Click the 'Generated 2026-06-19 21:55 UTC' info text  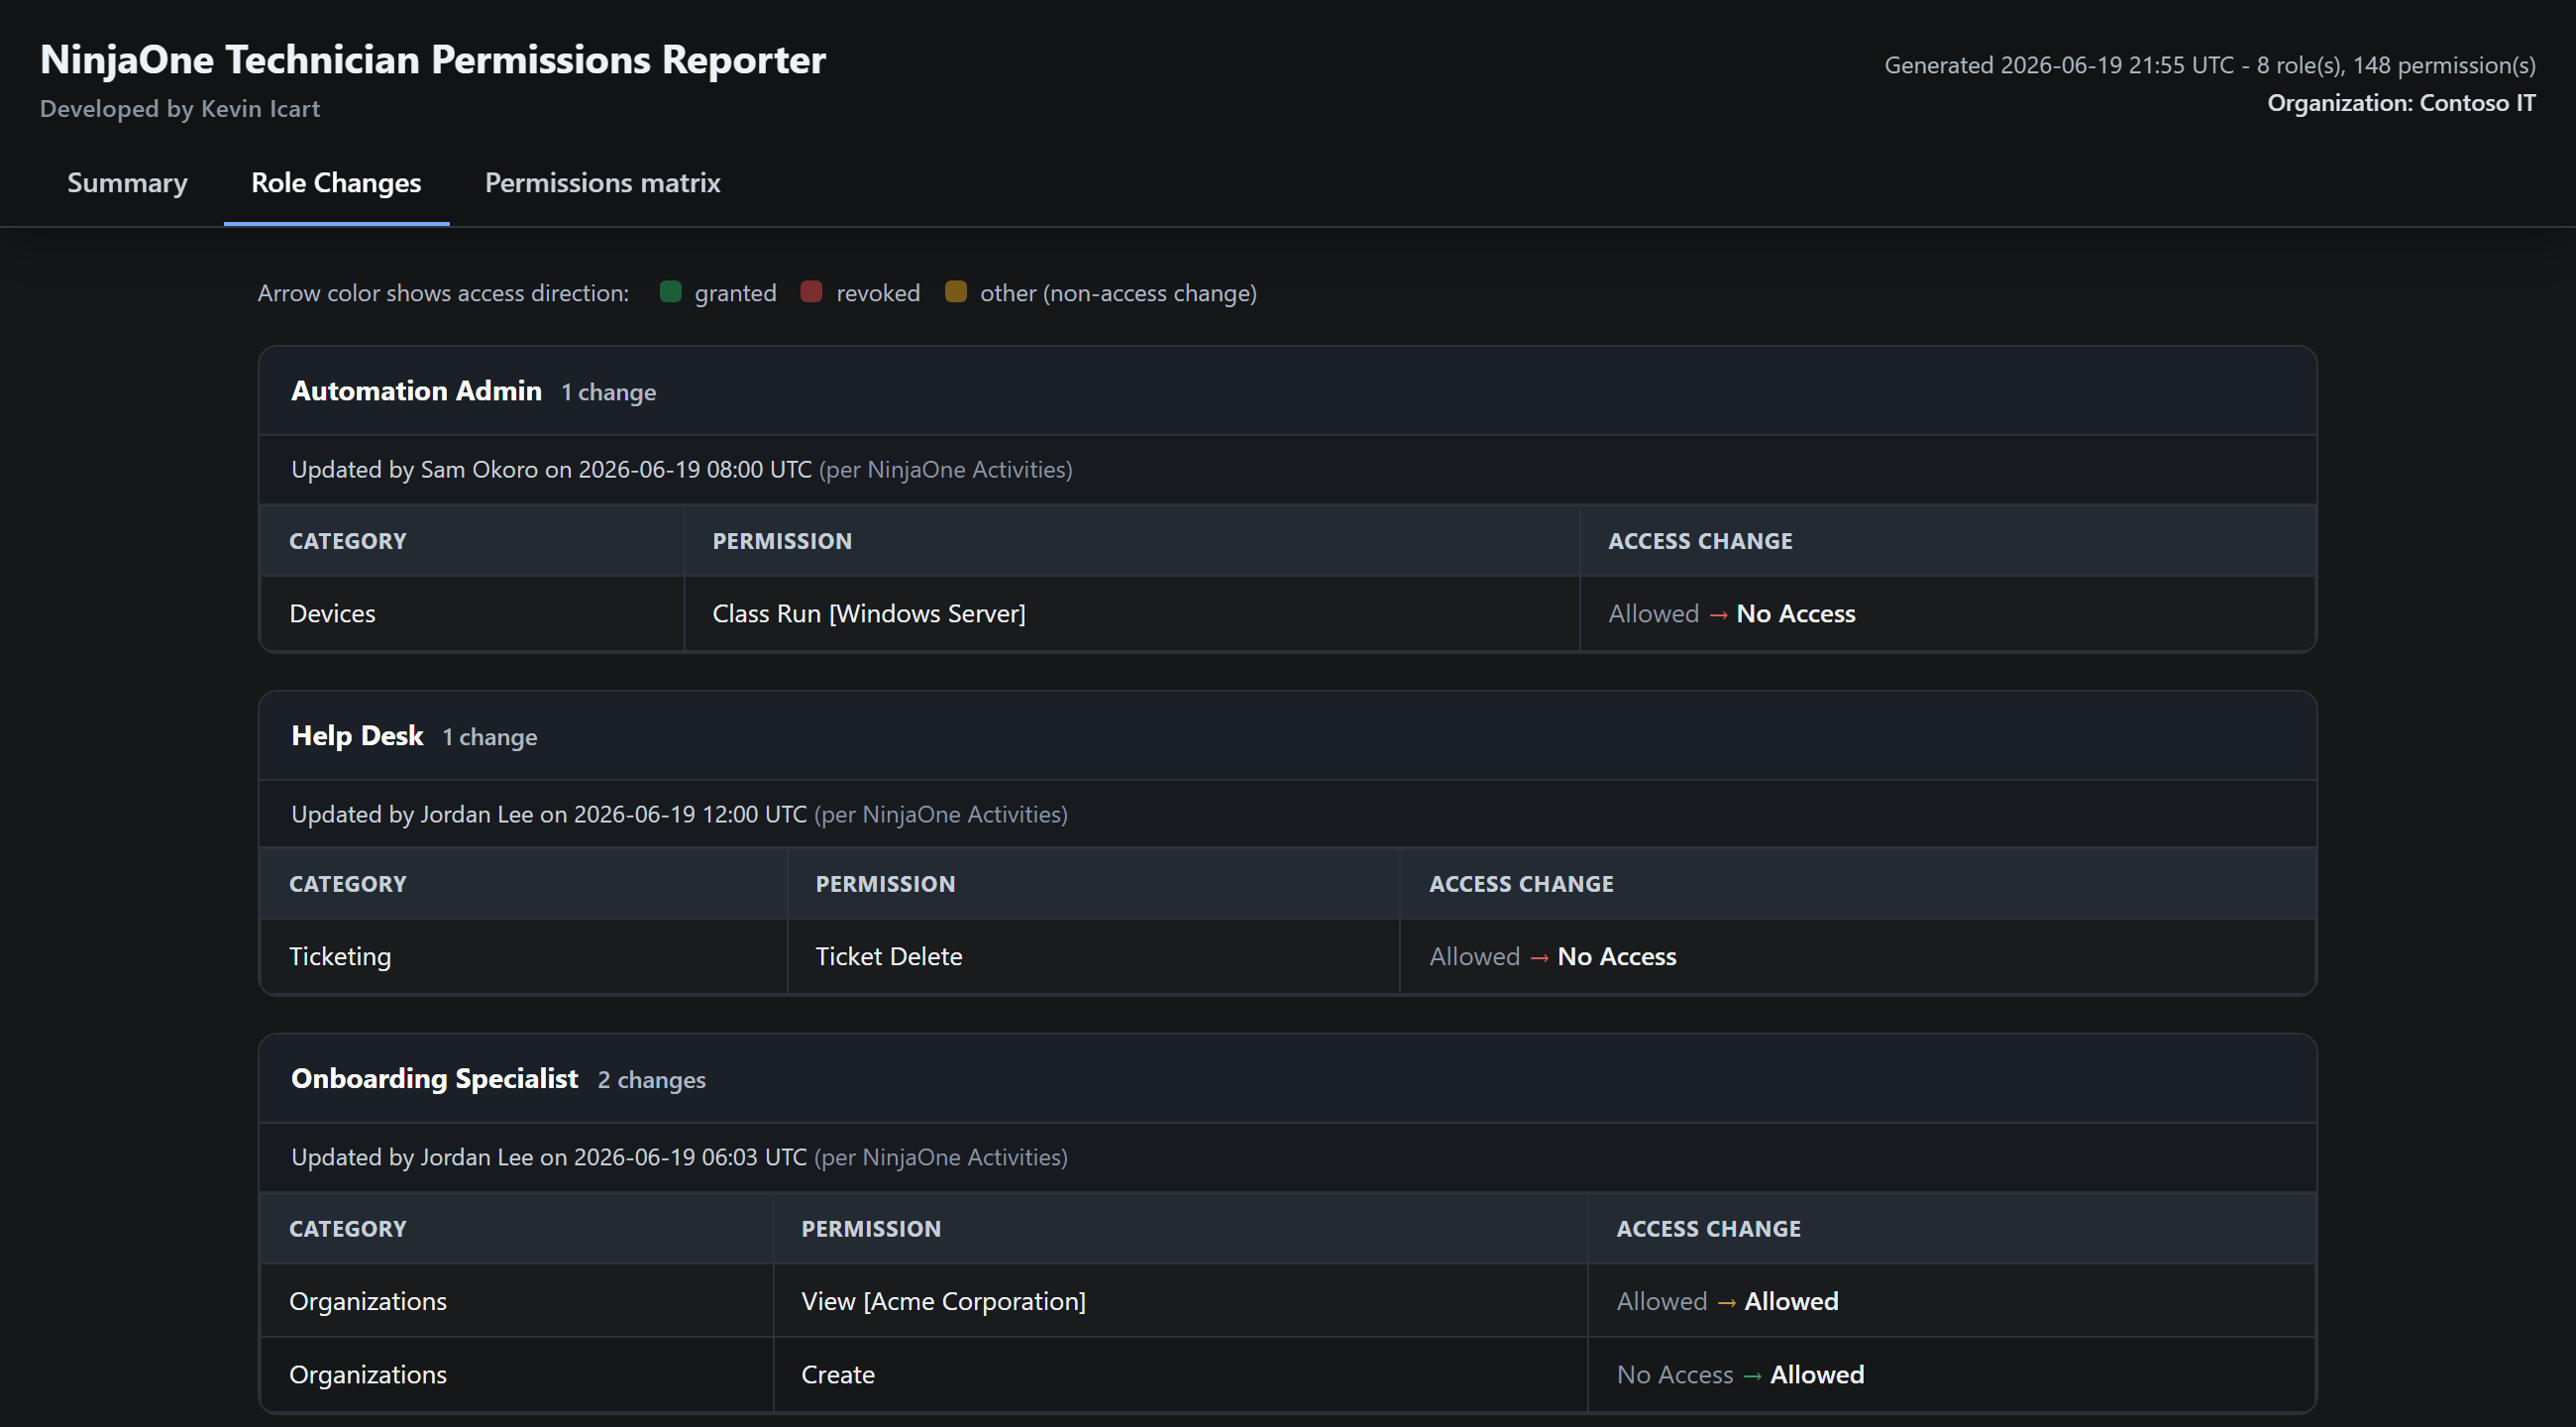2210,65
